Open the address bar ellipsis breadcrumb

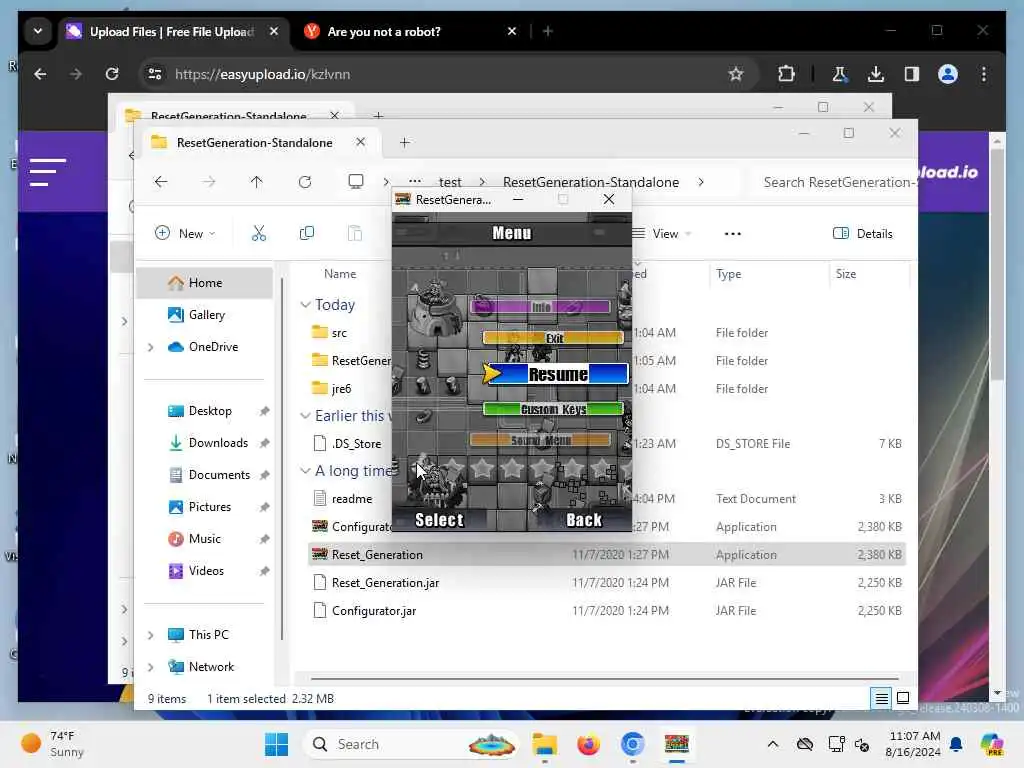tap(415, 182)
